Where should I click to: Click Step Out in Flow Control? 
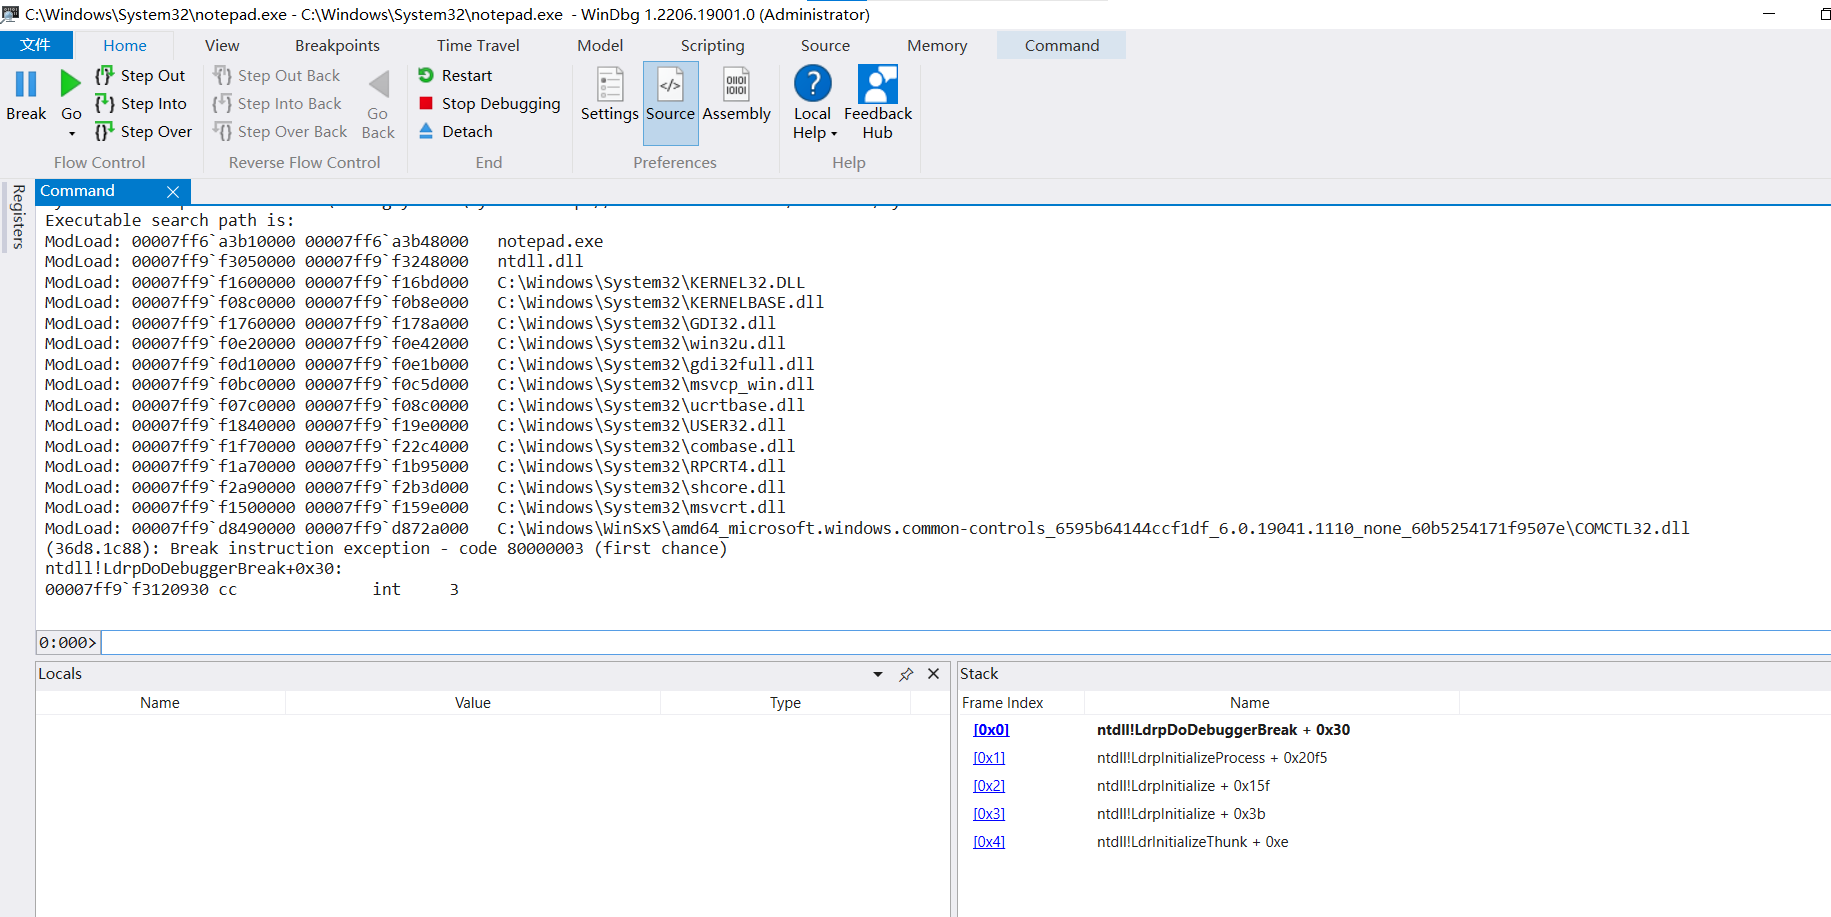141,76
